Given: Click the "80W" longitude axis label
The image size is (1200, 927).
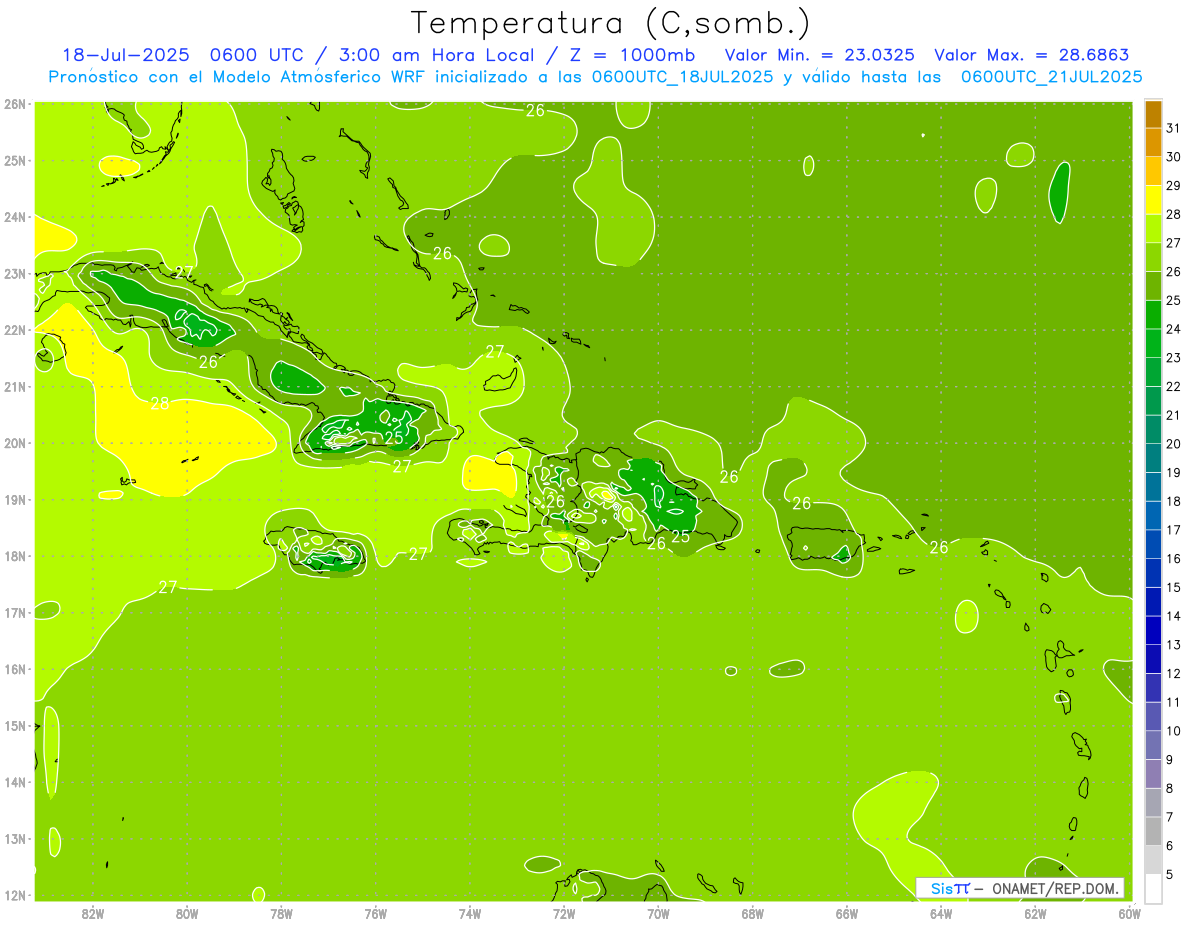Looking at the screenshot, I should (187, 913).
